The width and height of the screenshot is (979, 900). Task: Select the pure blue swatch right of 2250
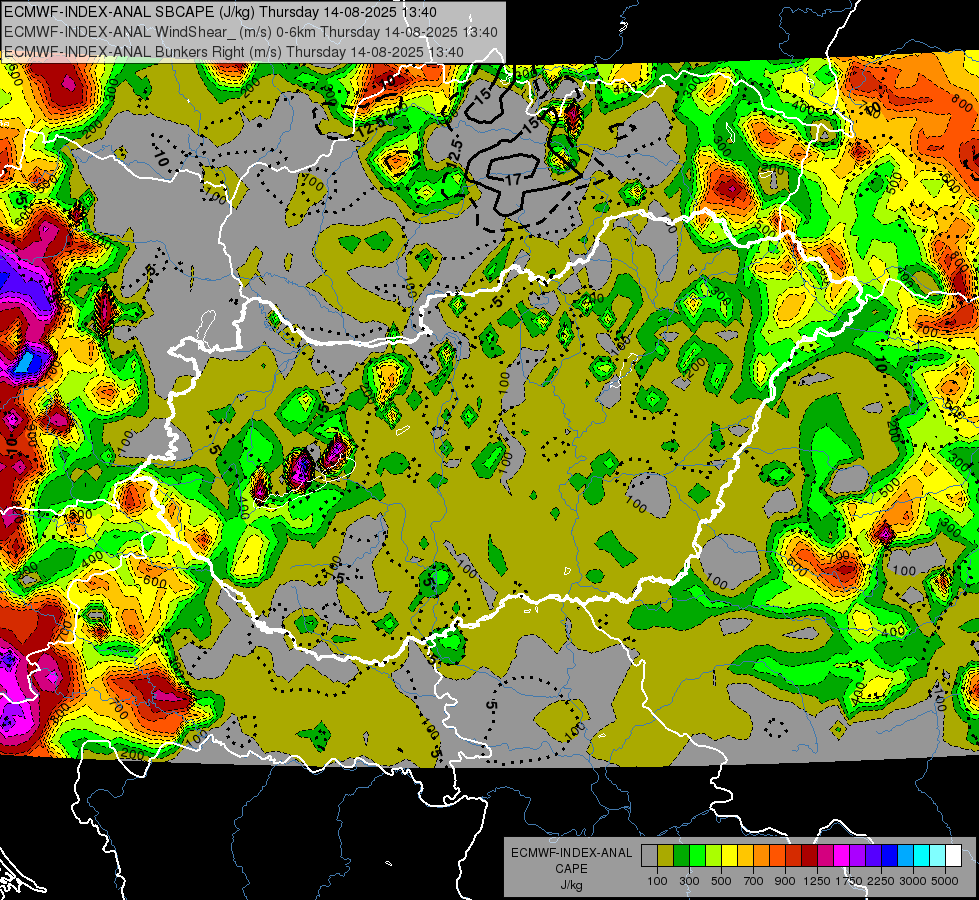click(x=890, y=856)
